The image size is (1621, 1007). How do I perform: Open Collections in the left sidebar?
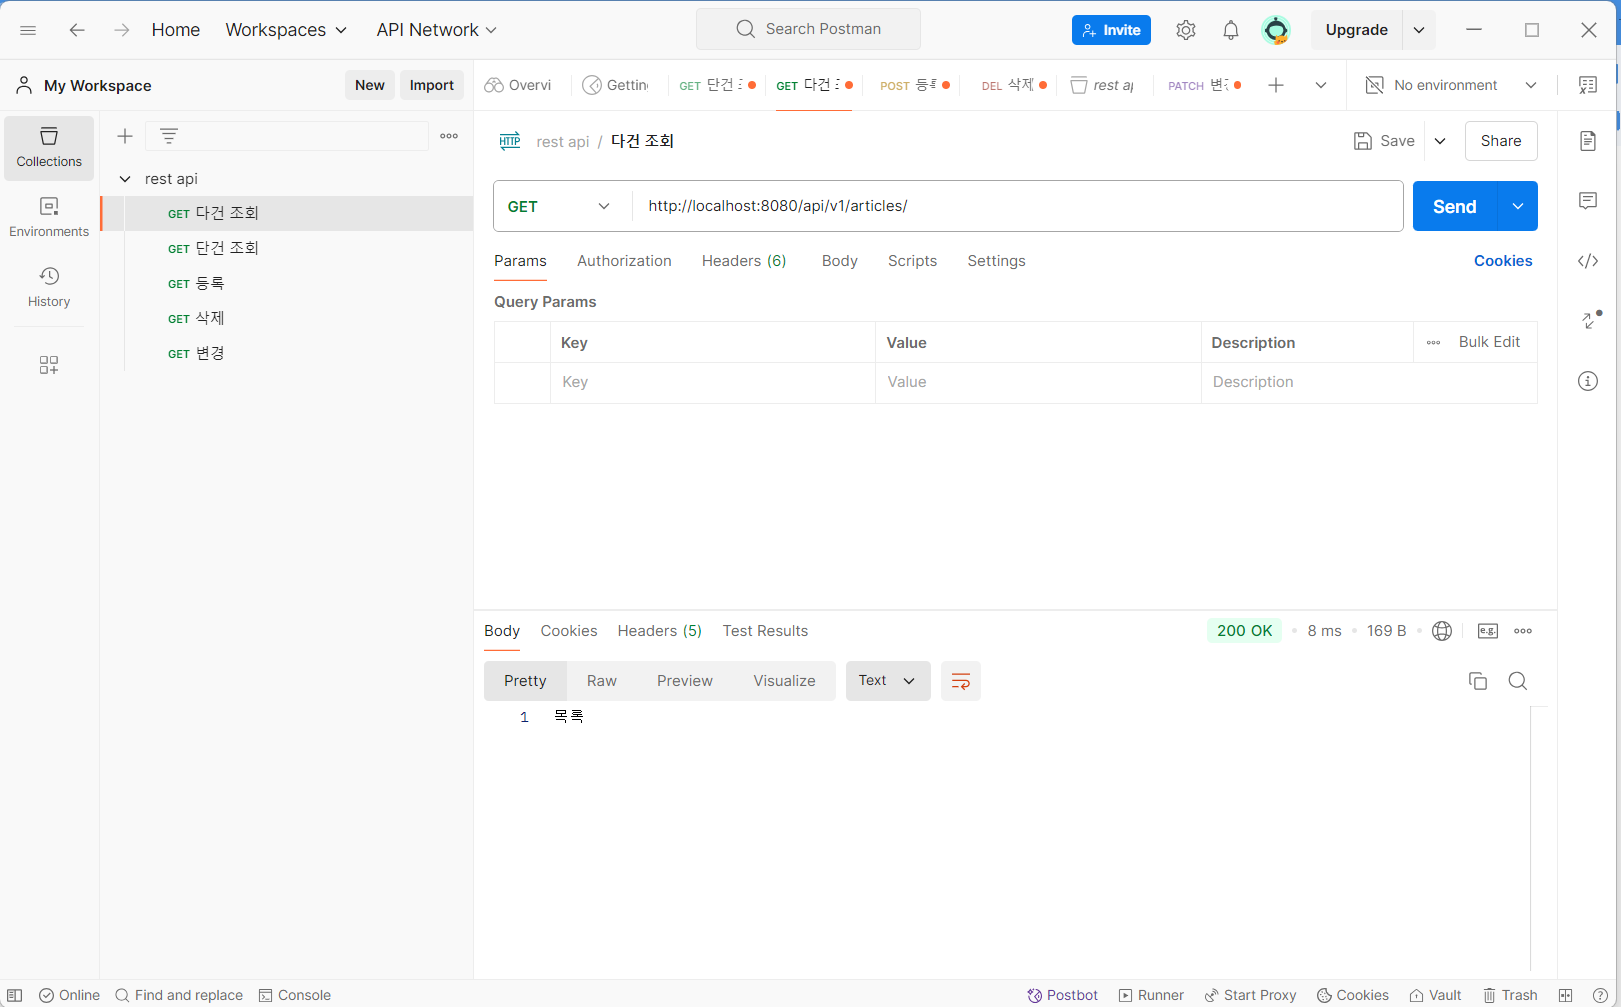(49, 147)
